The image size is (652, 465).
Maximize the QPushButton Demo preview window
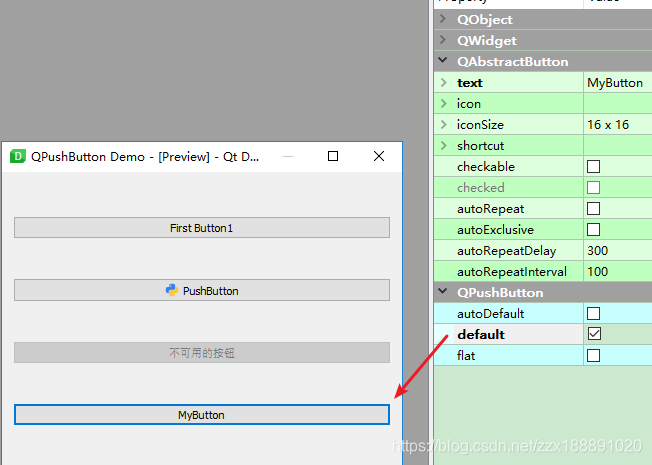click(x=333, y=156)
